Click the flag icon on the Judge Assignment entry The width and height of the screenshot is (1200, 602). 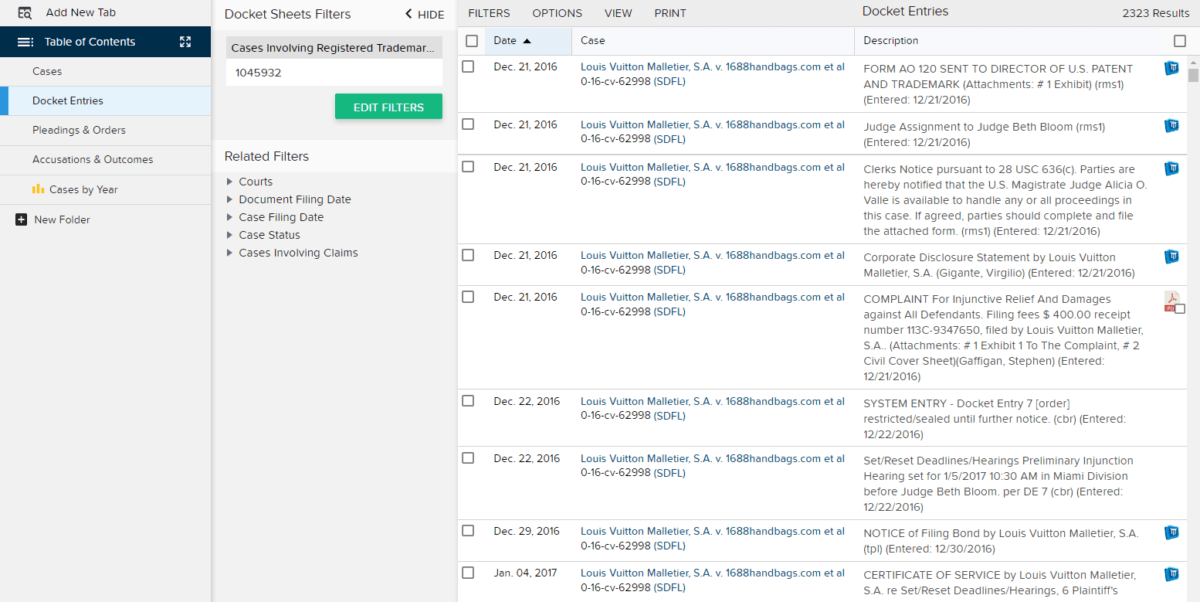1171,126
